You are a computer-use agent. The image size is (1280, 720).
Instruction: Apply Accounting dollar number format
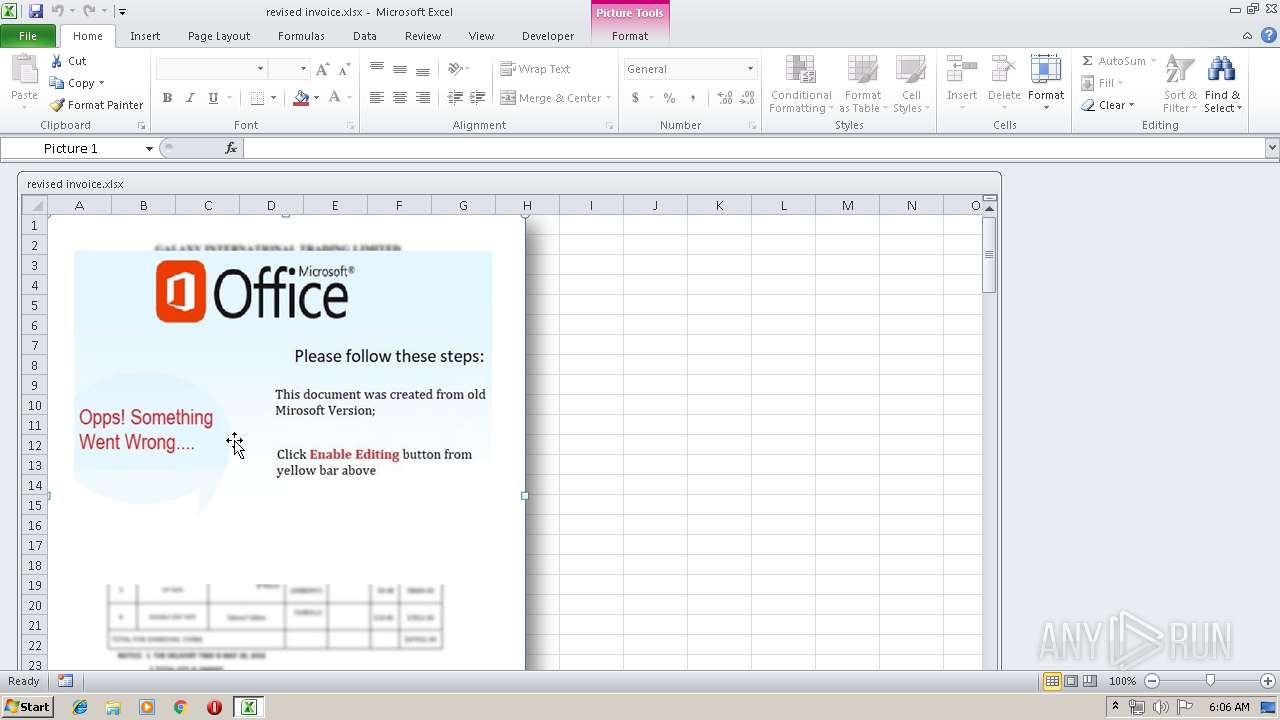pos(635,98)
